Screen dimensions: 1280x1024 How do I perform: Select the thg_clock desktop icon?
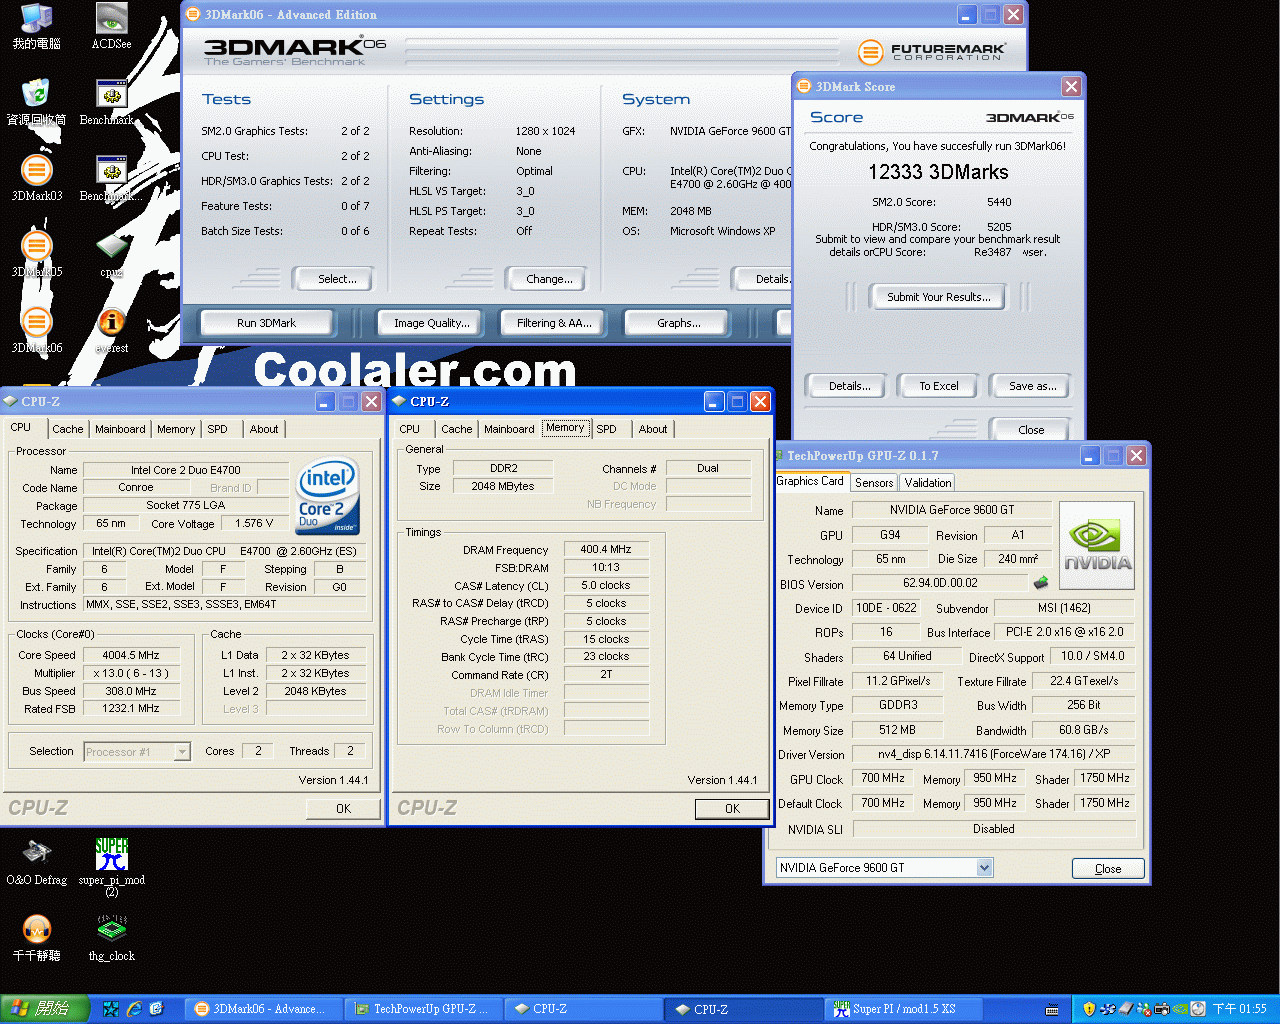point(111,939)
